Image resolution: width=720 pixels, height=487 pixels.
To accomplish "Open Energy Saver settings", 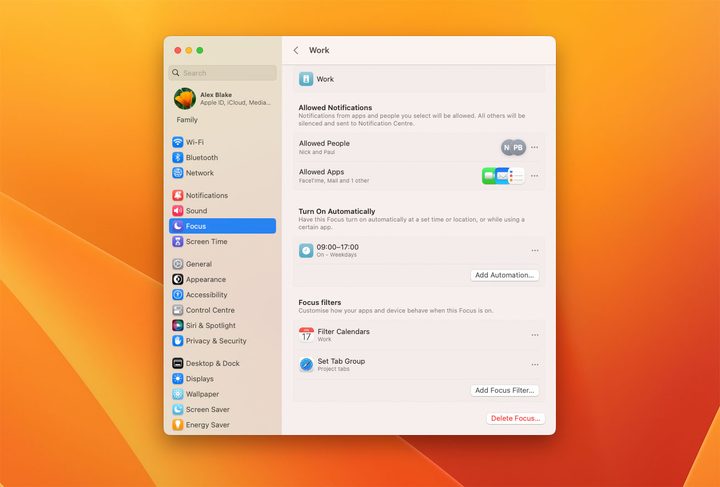I will tap(223, 425).
